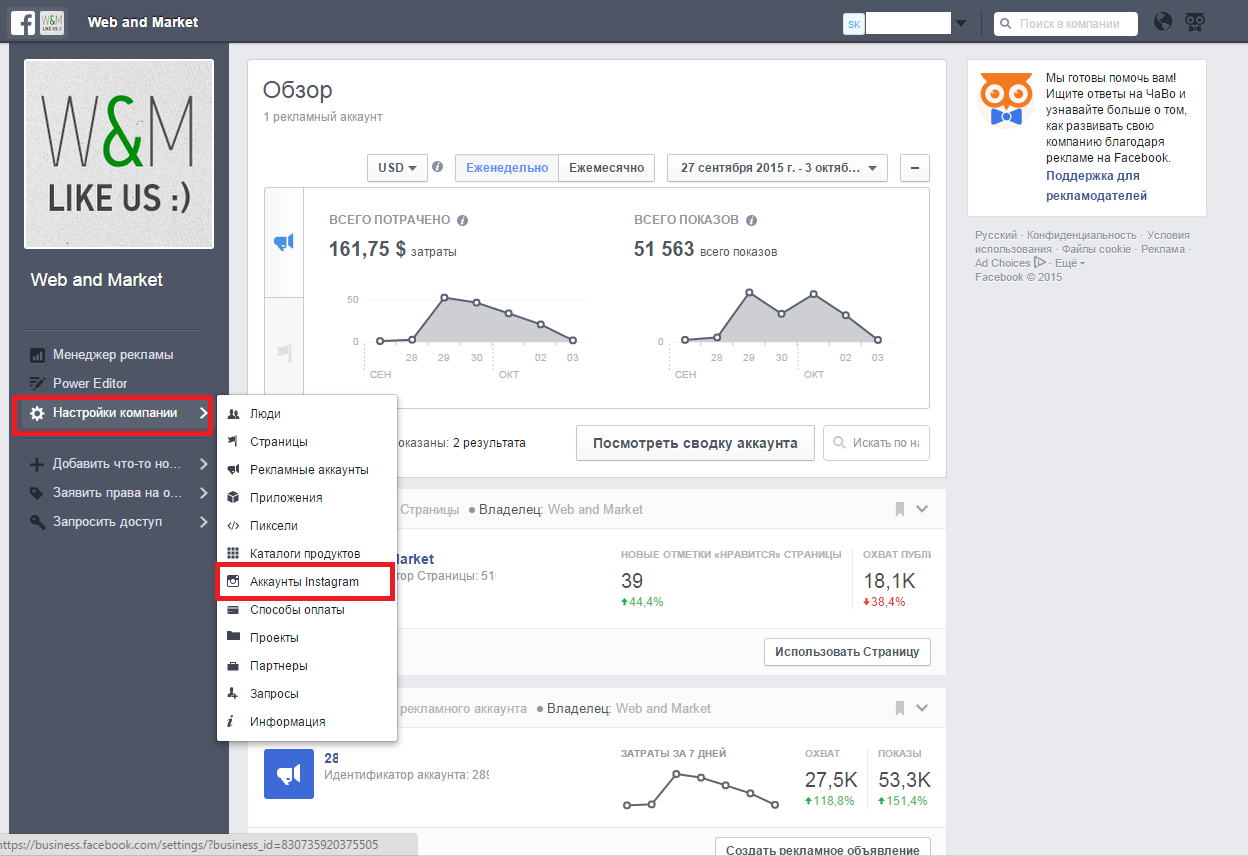
Task: Open the Ещё footer dropdown
Action: pos(1069,263)
